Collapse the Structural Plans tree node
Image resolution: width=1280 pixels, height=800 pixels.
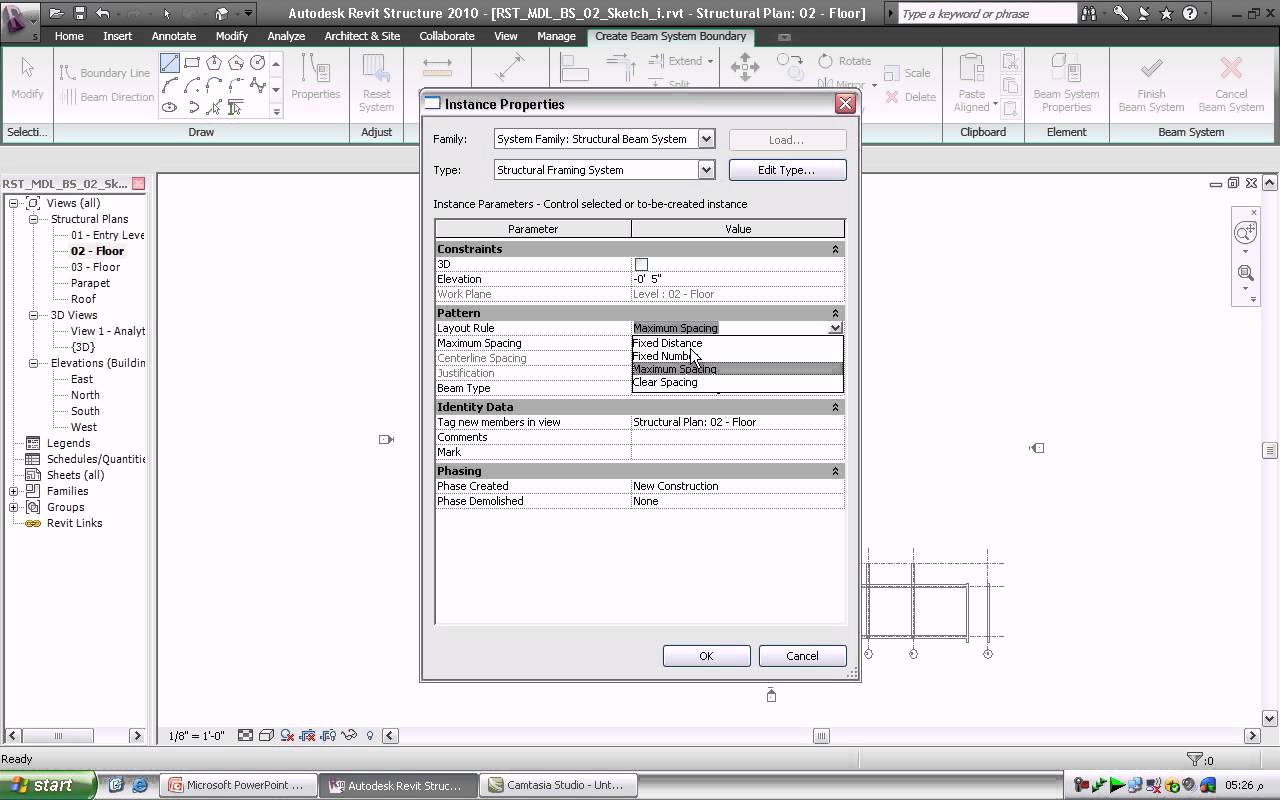[33, 219]
